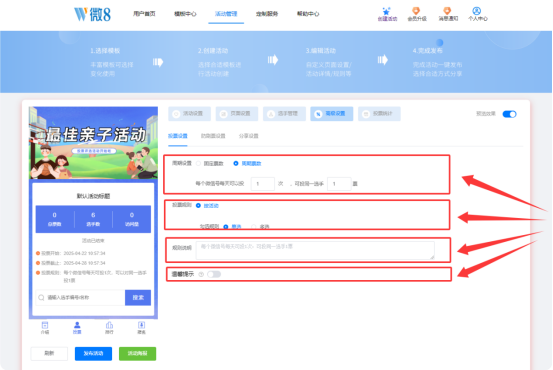Select 报名 icon in phone preview

point(141,325)
